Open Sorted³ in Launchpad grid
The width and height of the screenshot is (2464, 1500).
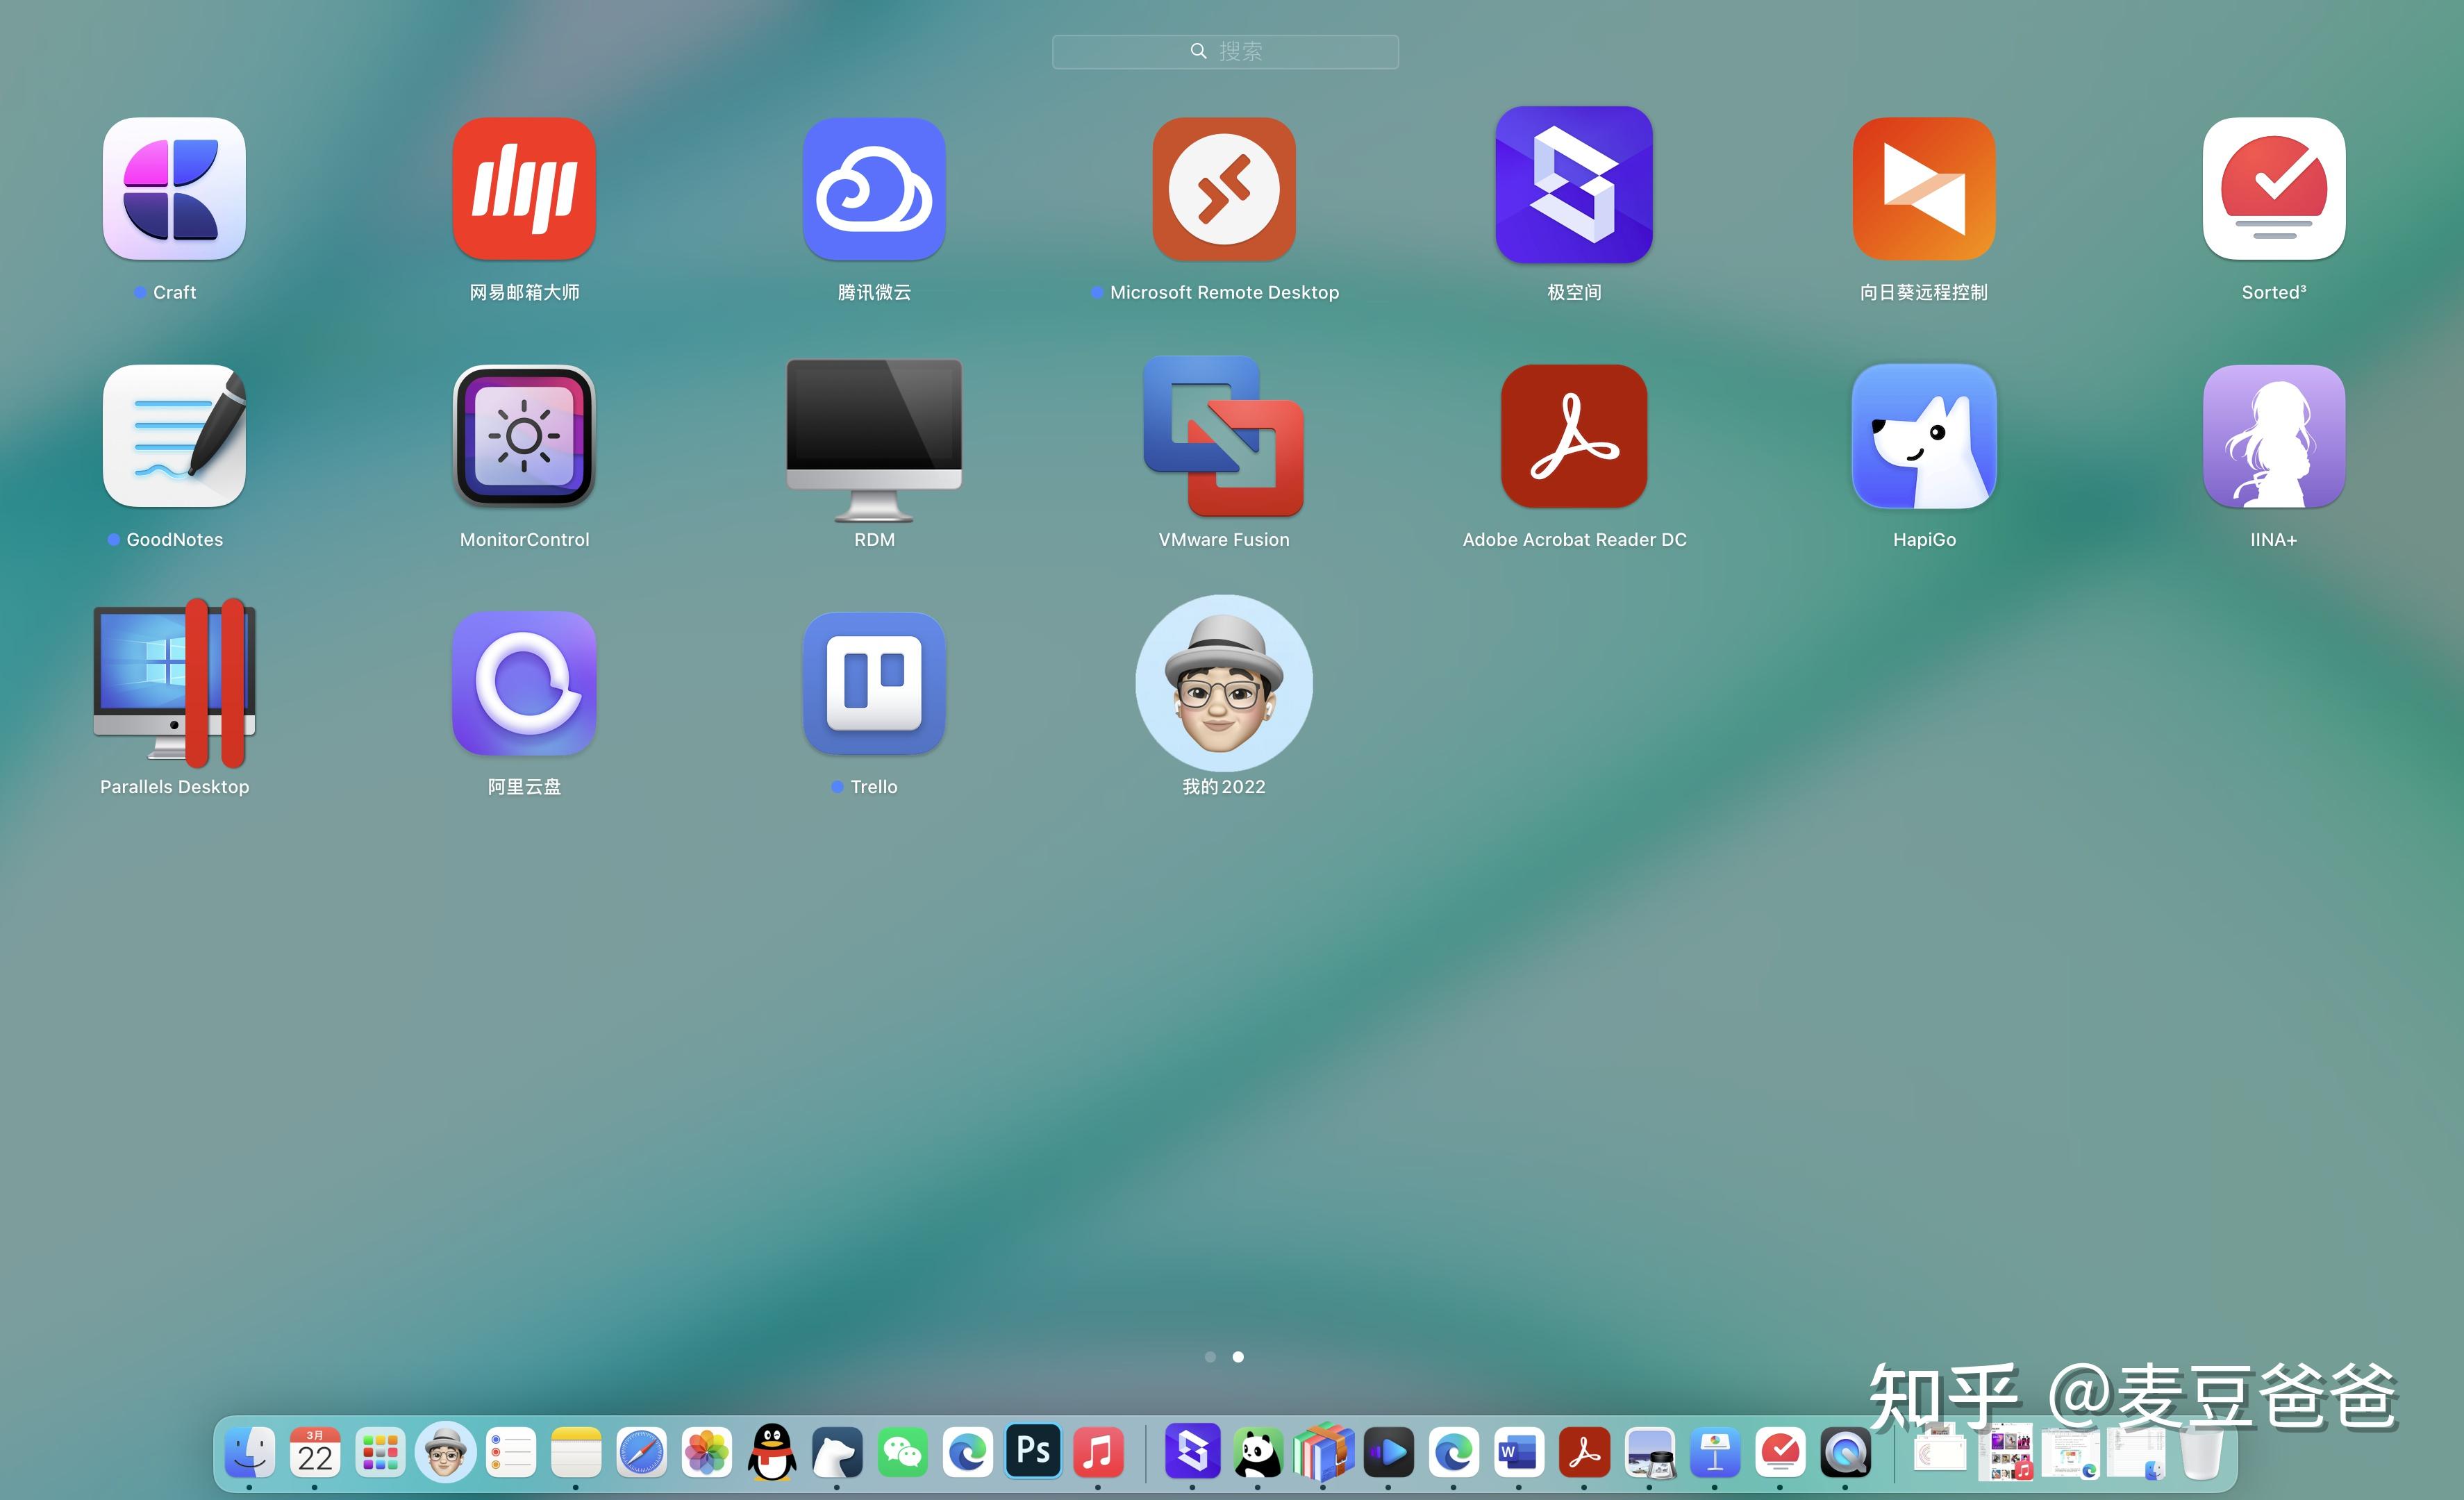pos(2273,189)
